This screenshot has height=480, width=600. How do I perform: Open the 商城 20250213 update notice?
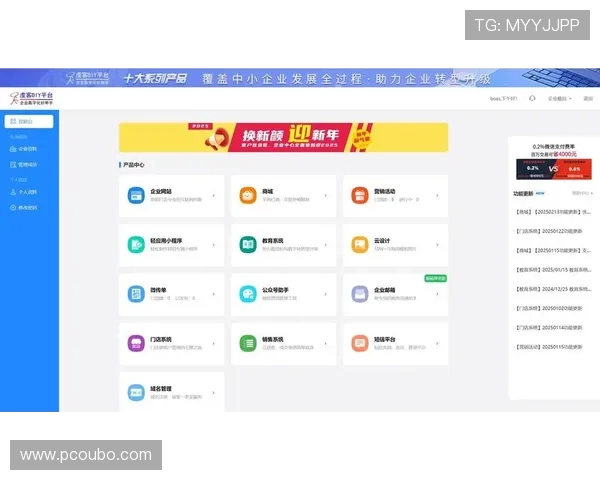(553, 212)
